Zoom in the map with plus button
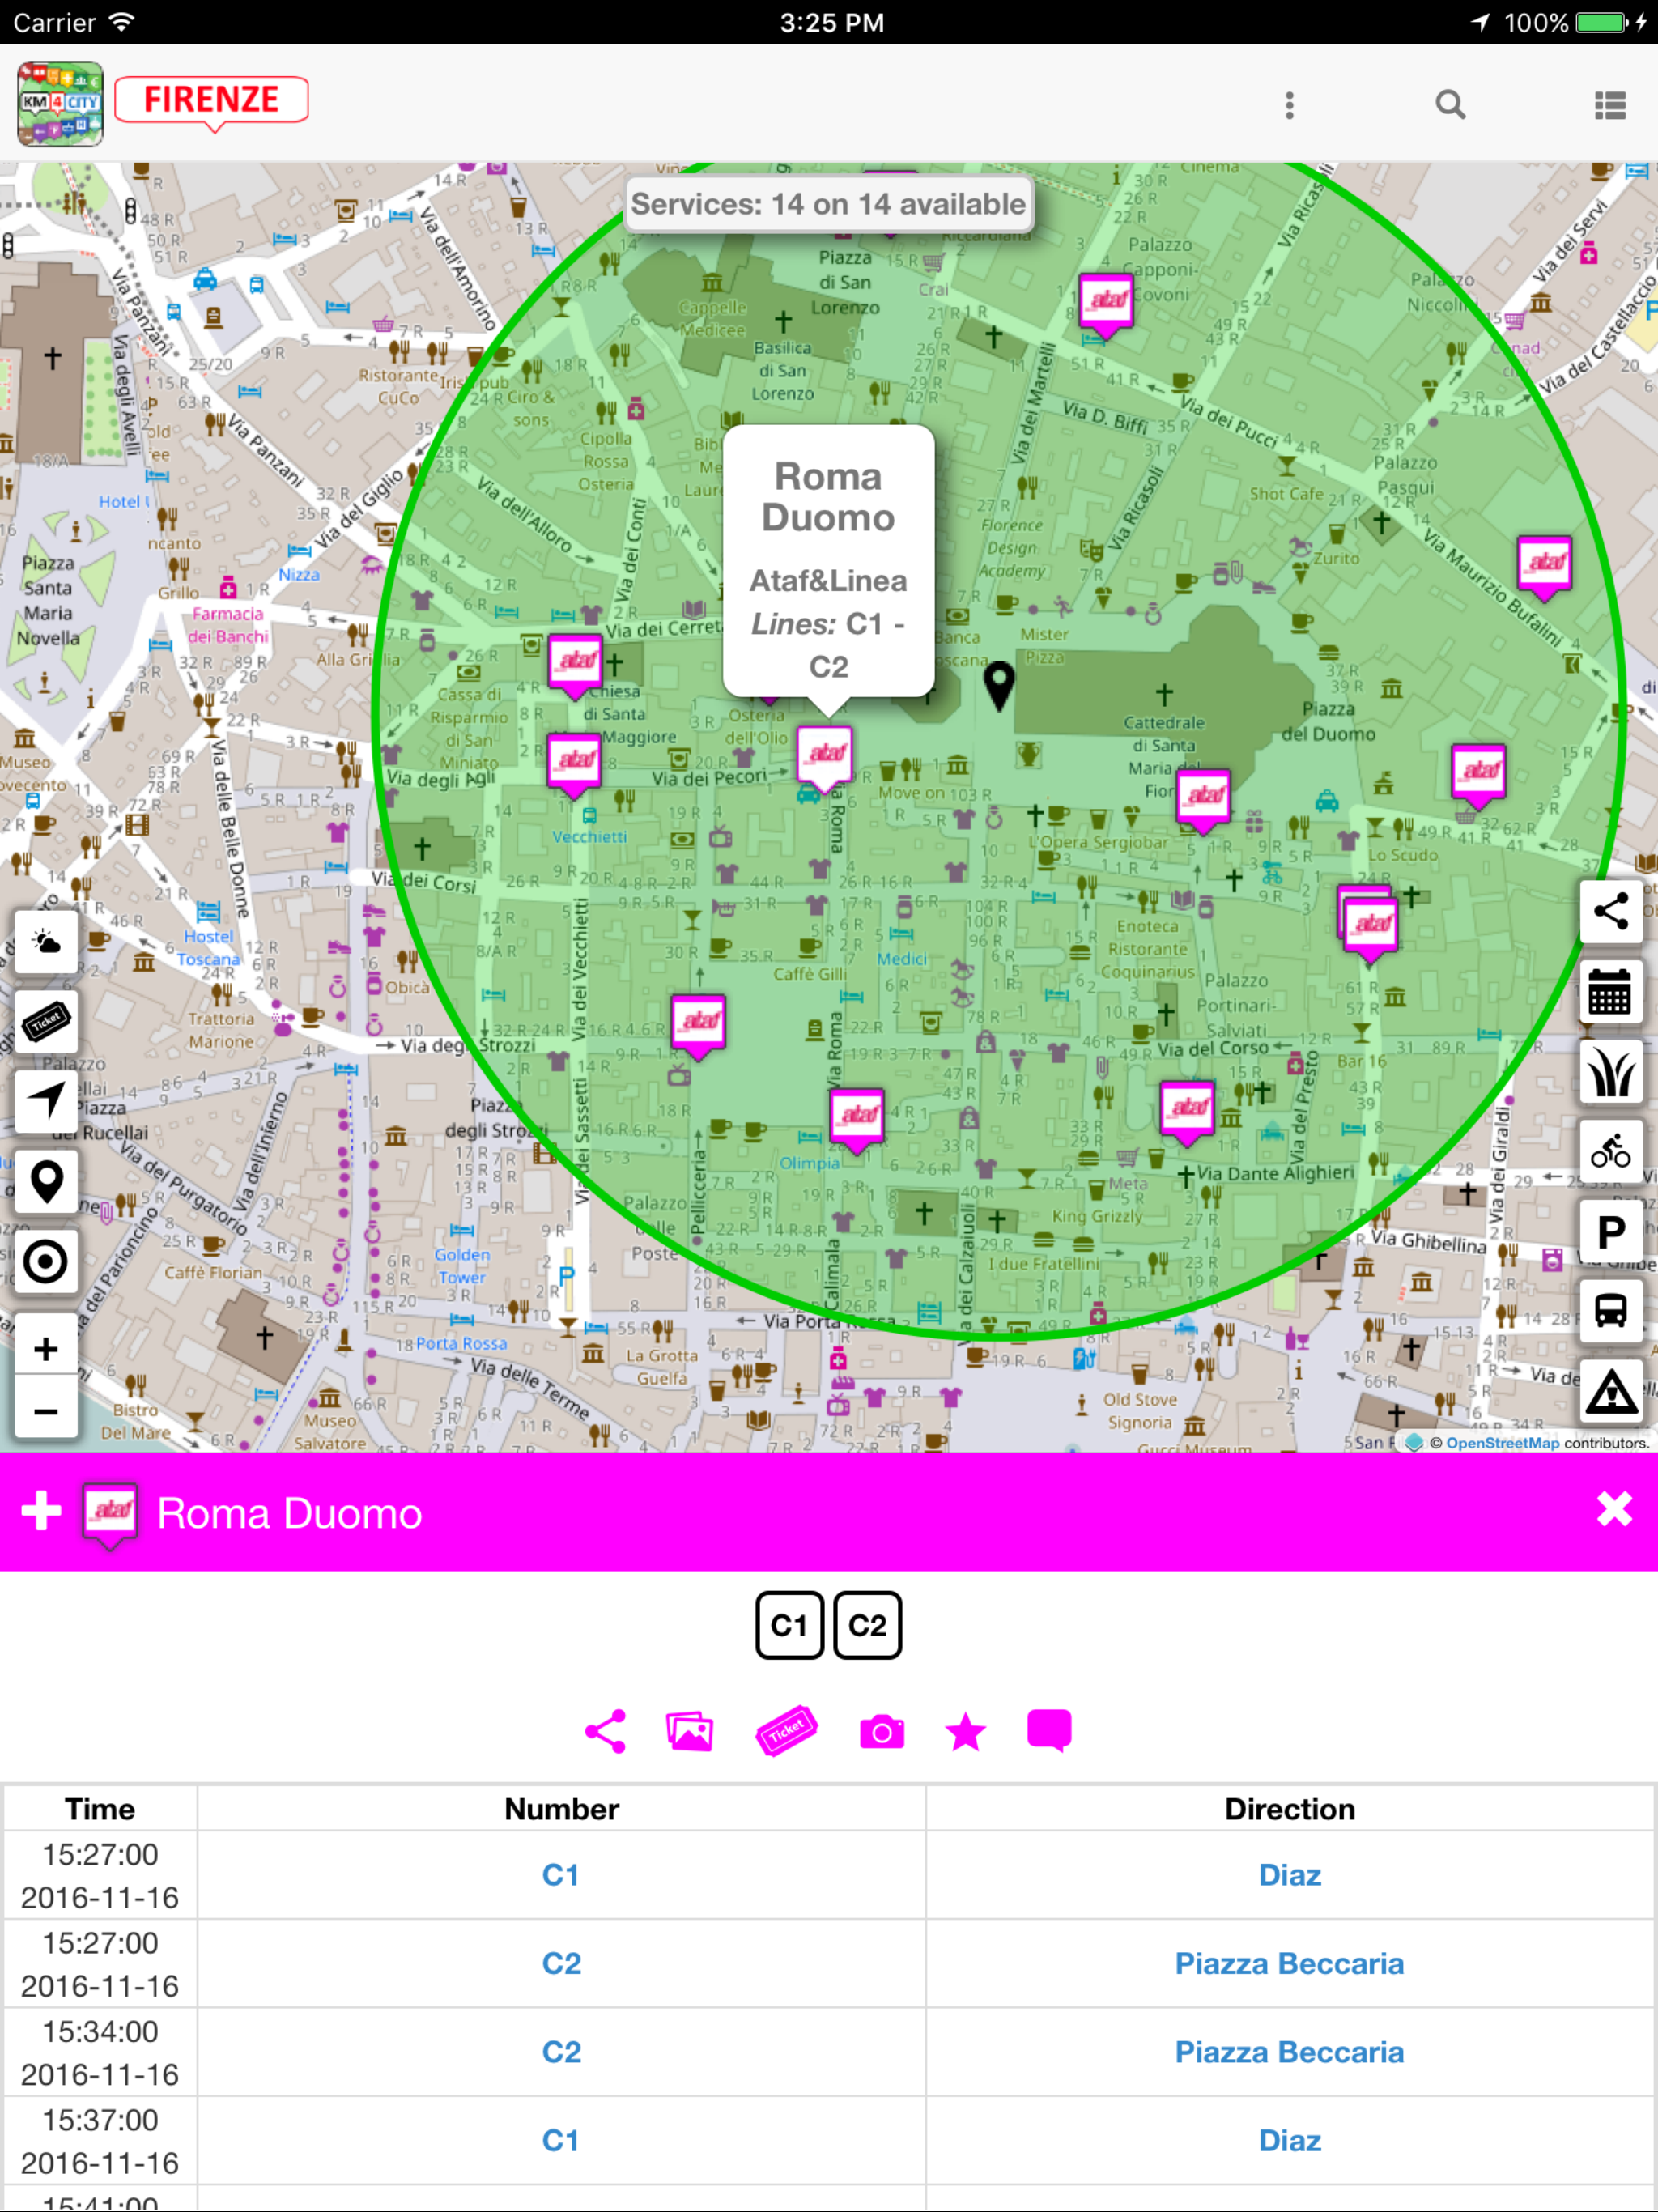The width and height of the screenshot is (1658, 2212). coord(46,1349)
